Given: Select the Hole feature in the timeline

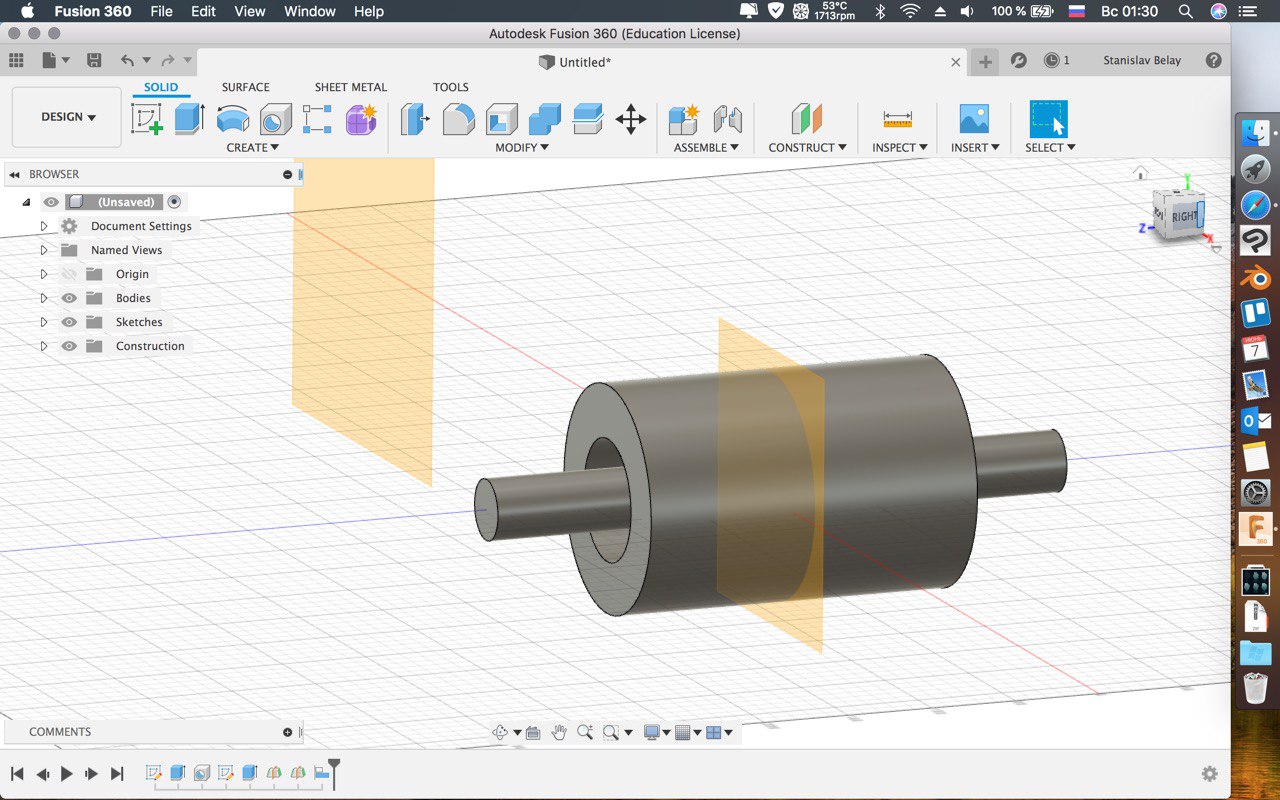Looking at the screenshot, I should pos(202,773).
